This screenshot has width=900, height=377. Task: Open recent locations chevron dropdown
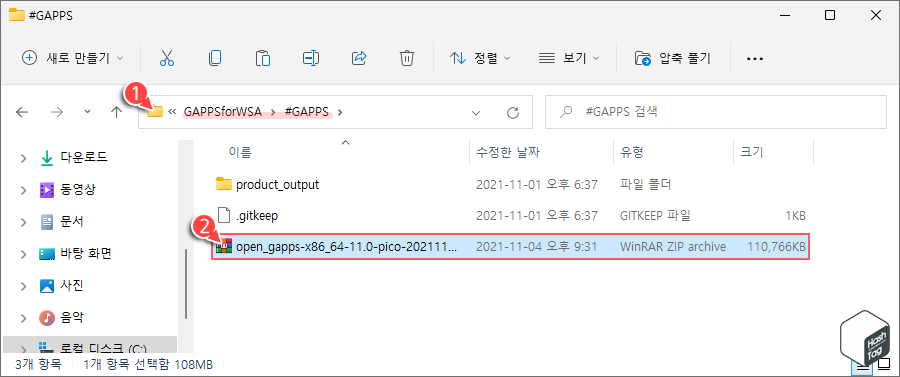pyautogui.click(x=87, y=112)
